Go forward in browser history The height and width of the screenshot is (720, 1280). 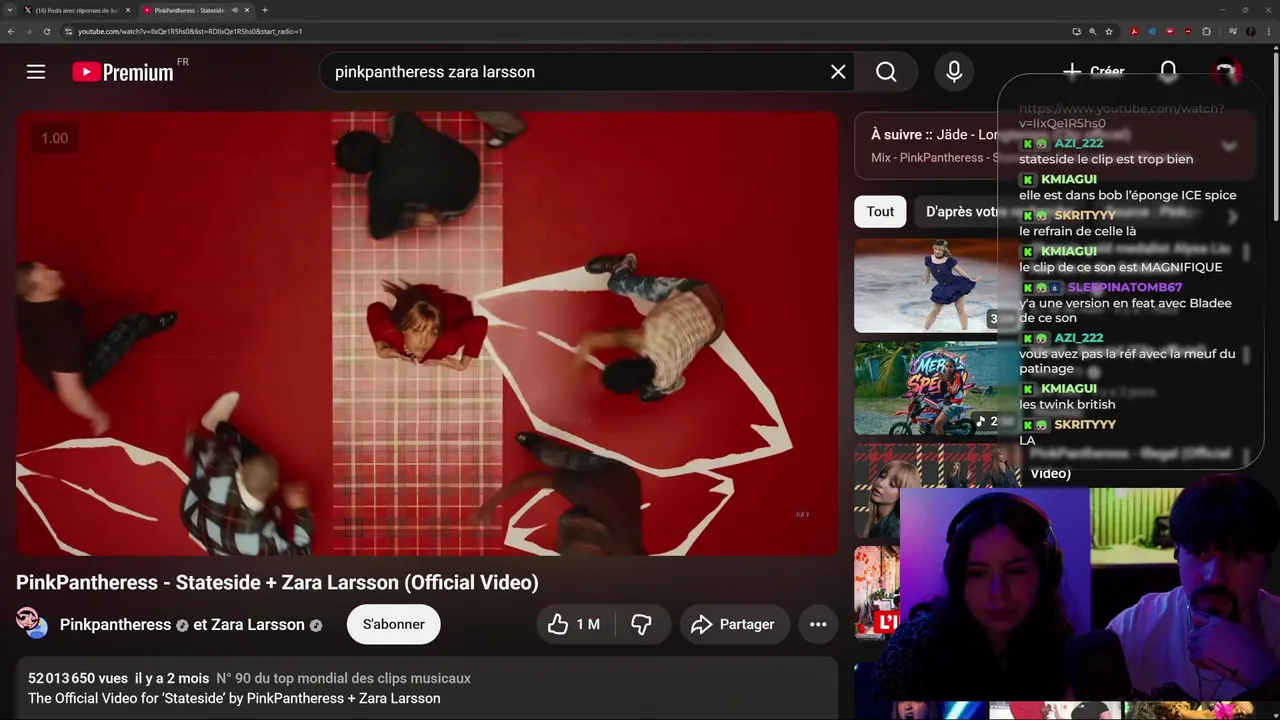click(x=29, y=31)
